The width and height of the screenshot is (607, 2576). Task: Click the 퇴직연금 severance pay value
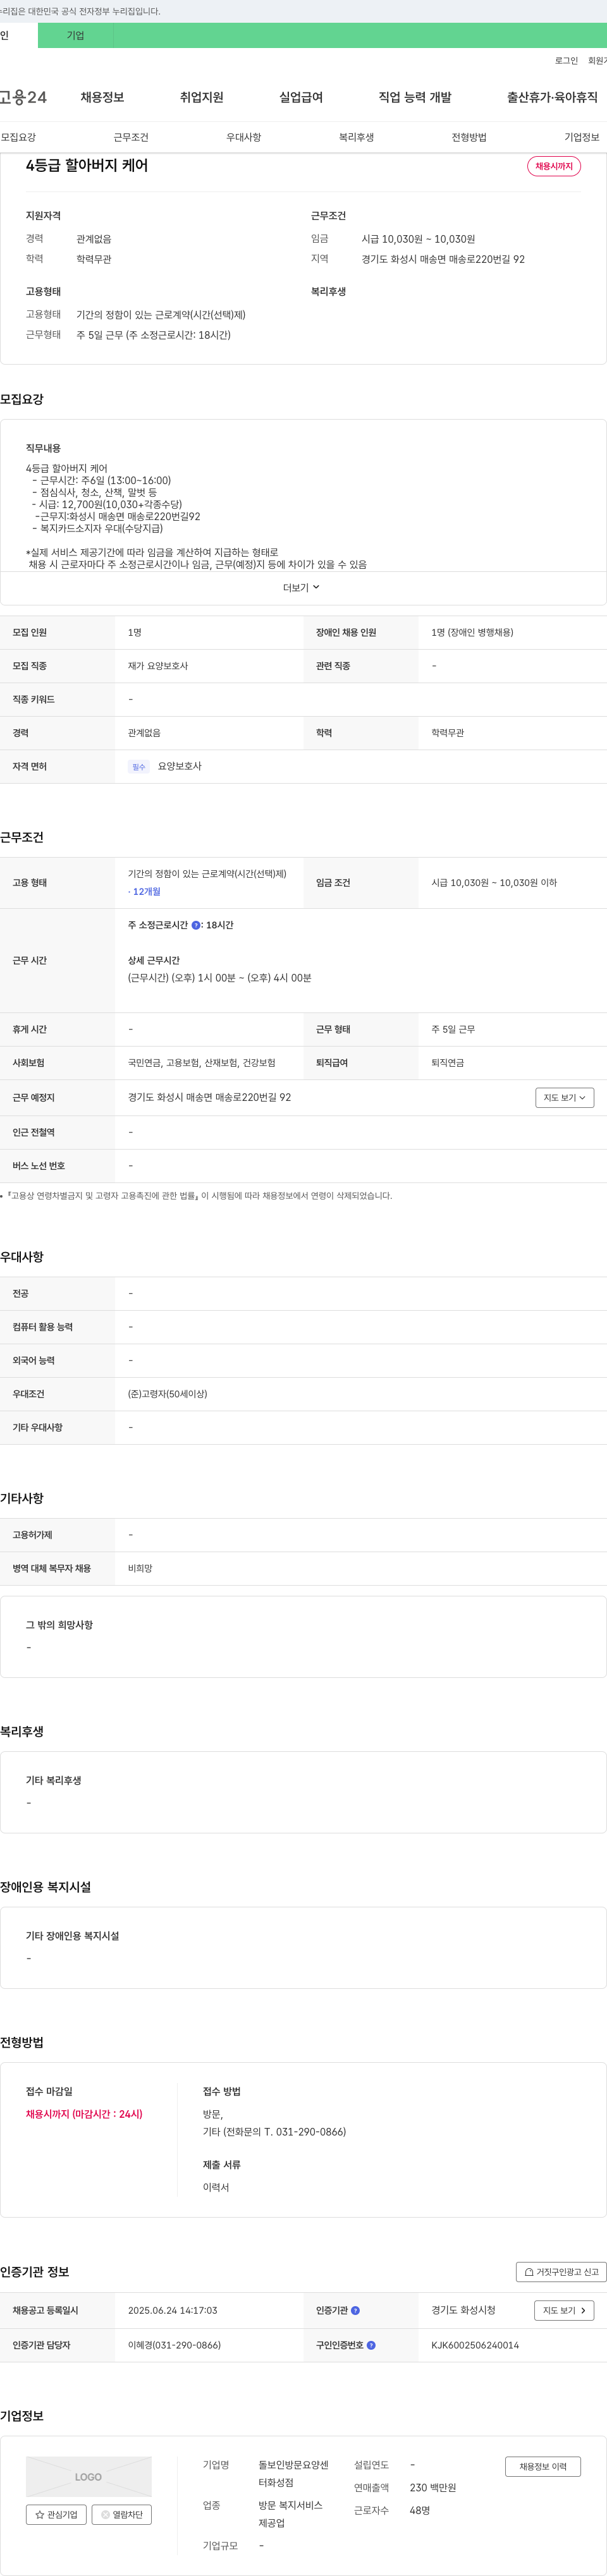(x=448, y=1063)
